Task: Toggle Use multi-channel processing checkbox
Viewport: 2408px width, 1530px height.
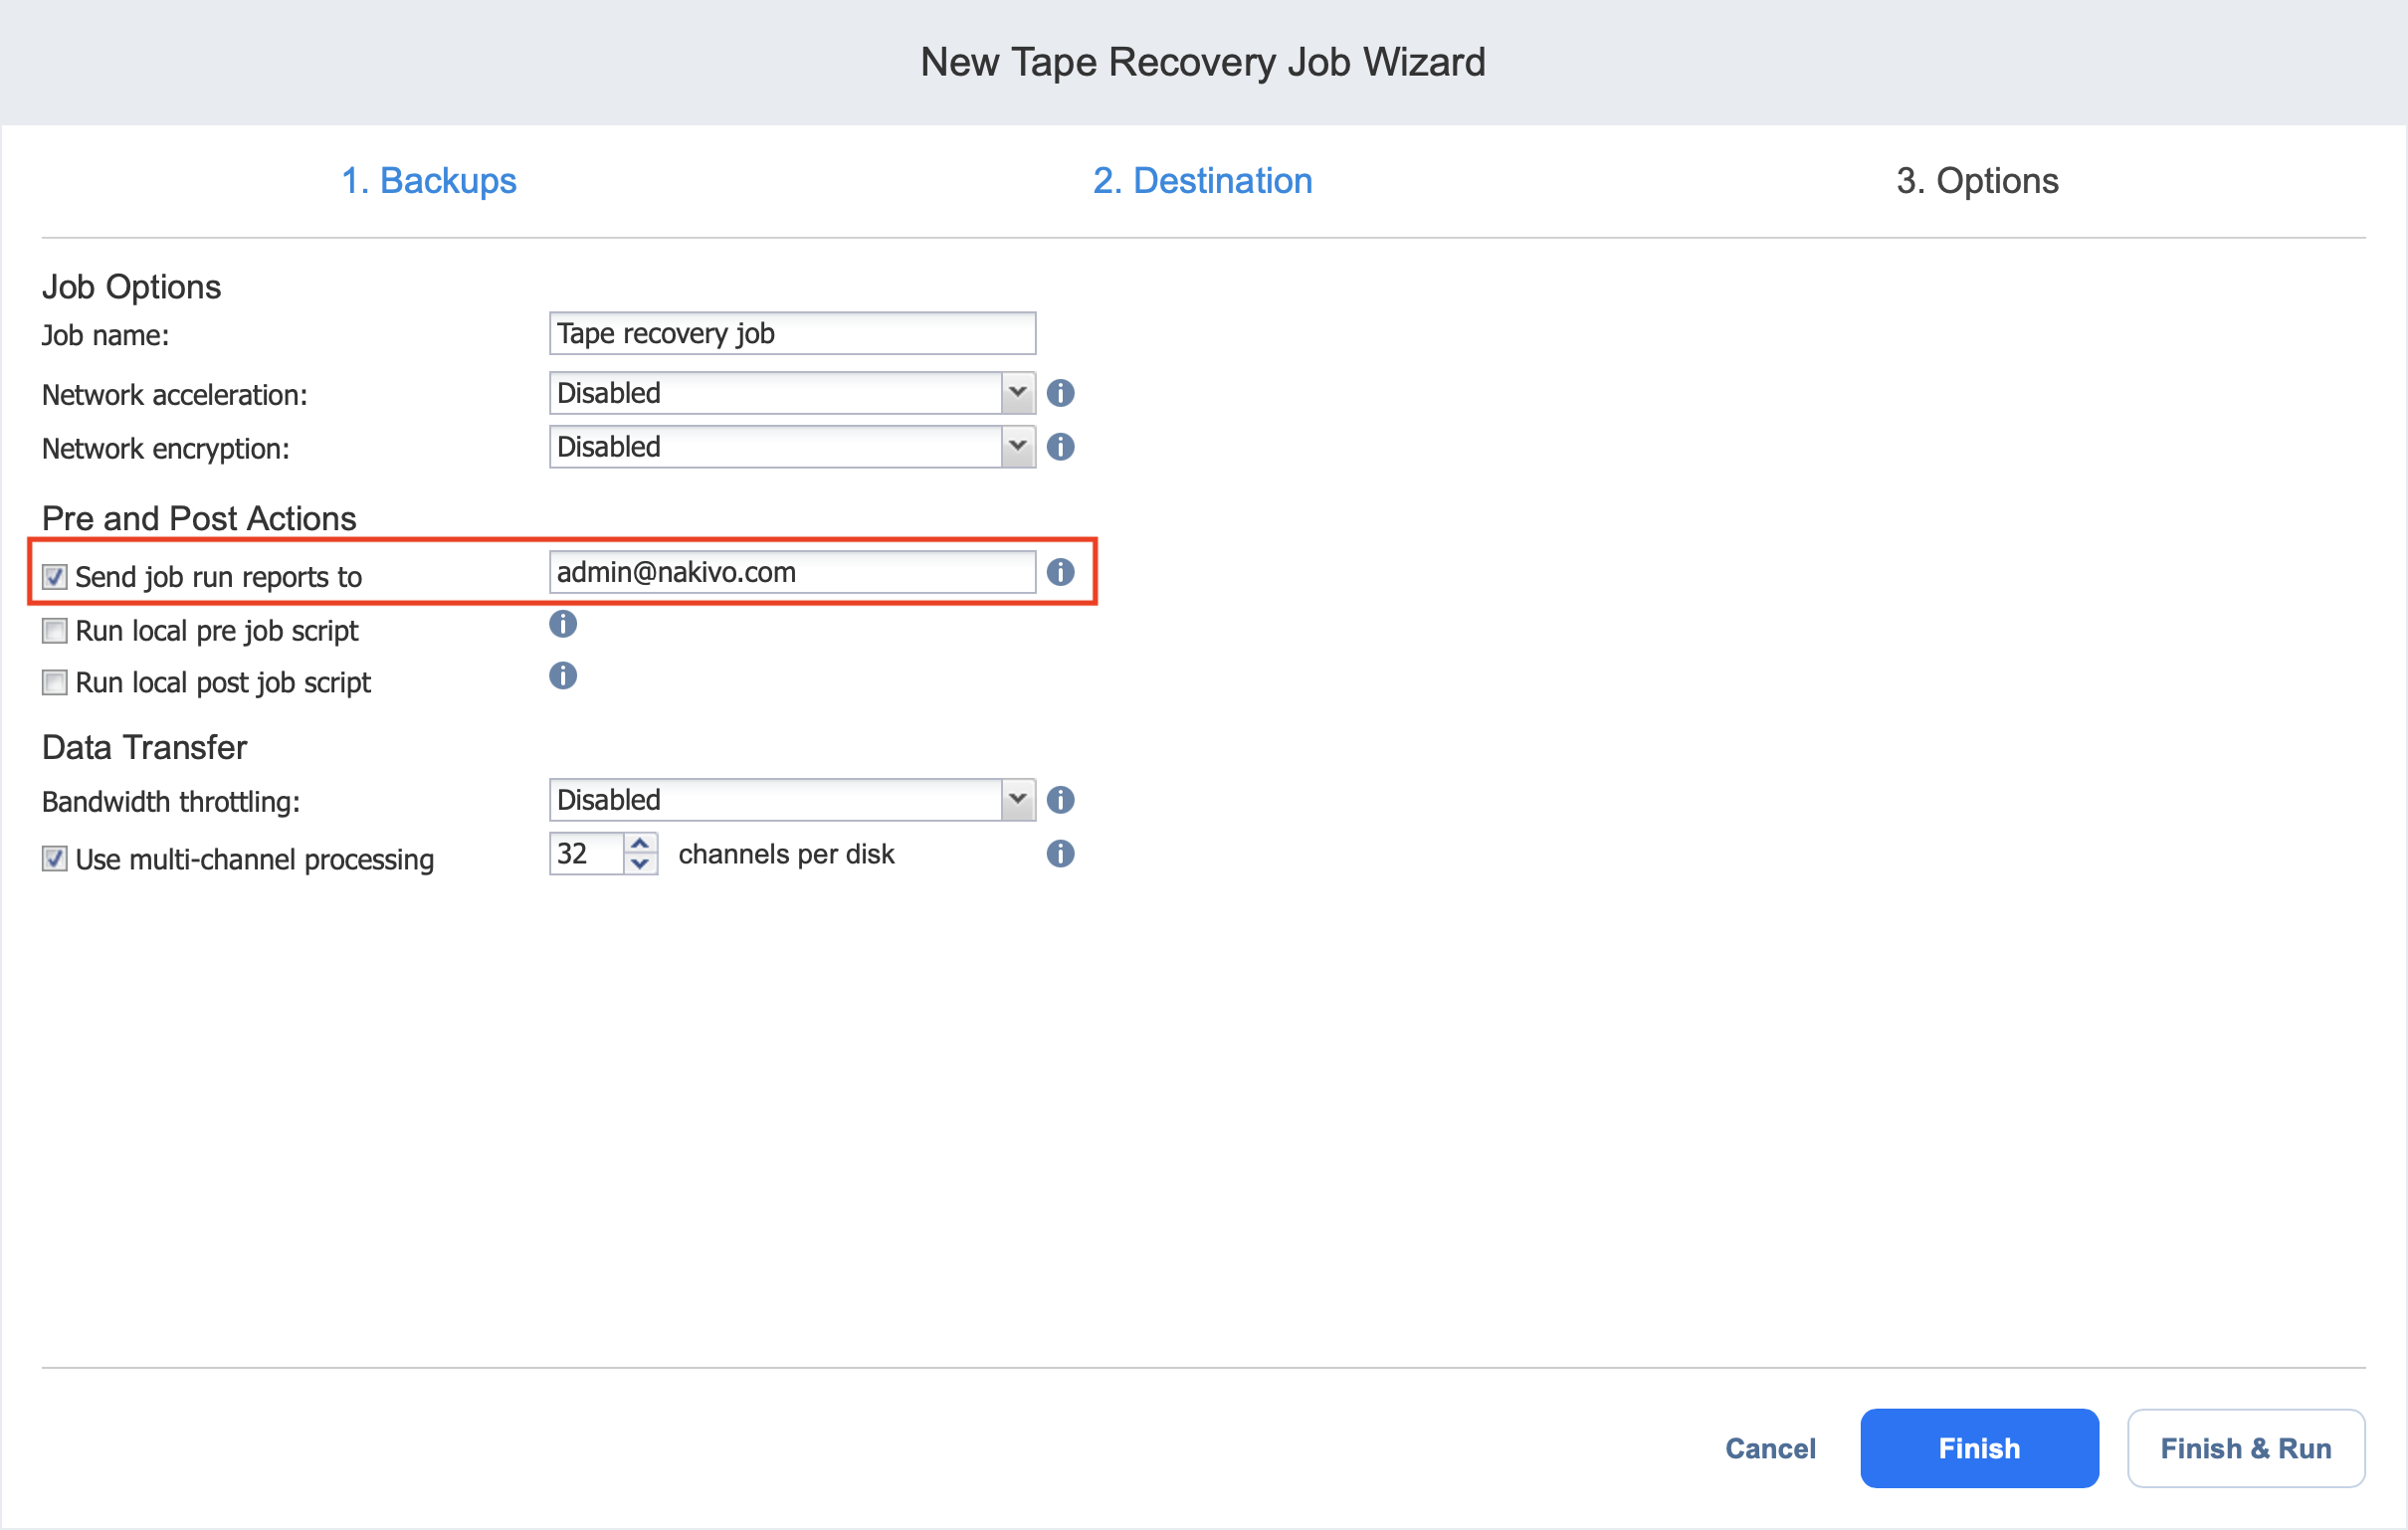Action: point(55,859)
